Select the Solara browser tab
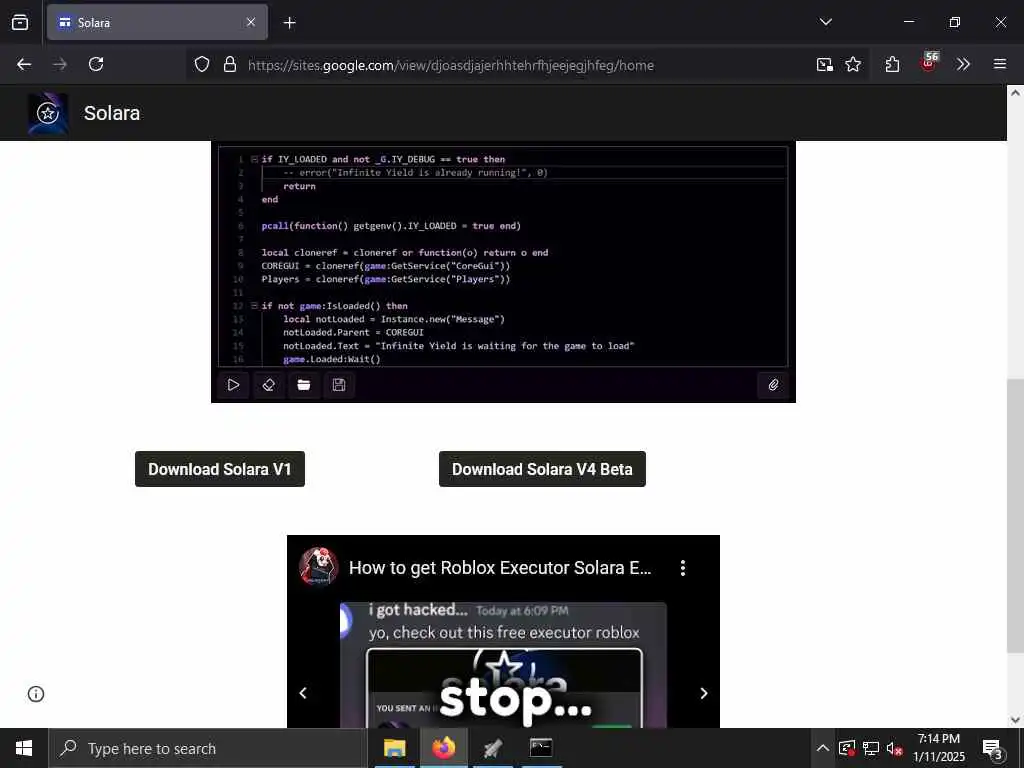1024x768 pixels. [157, 22]
